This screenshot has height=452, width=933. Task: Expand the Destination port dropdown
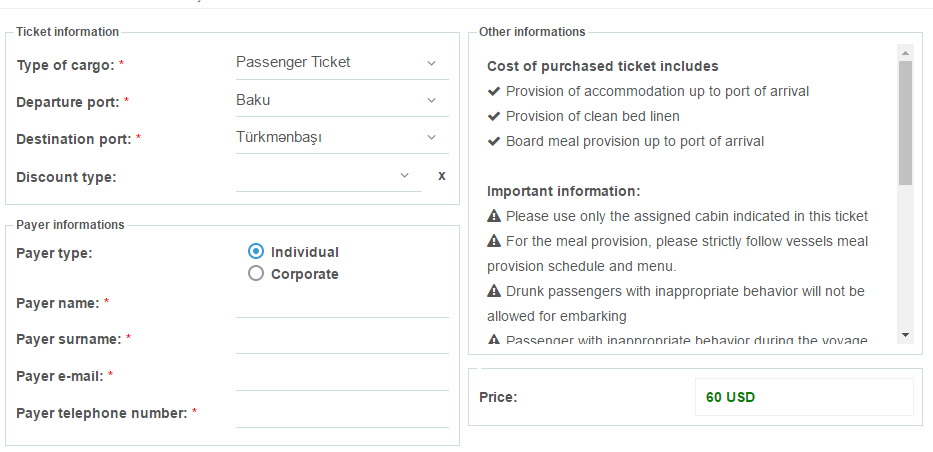pos(342,138)
